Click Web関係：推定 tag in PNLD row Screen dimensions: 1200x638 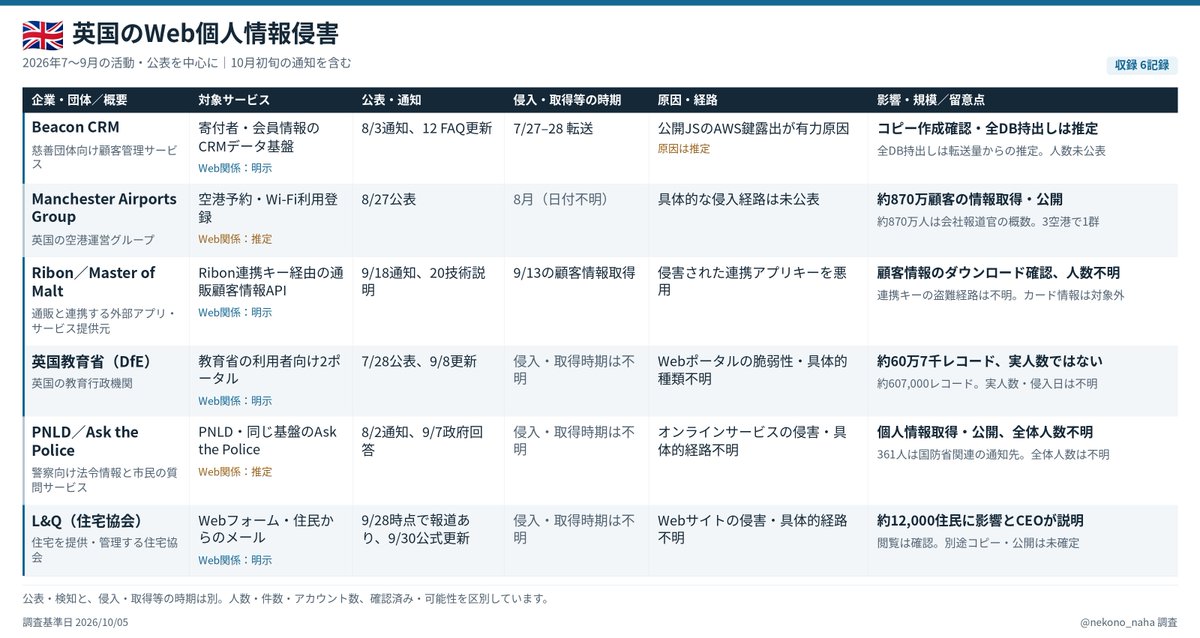coord(235,471)
